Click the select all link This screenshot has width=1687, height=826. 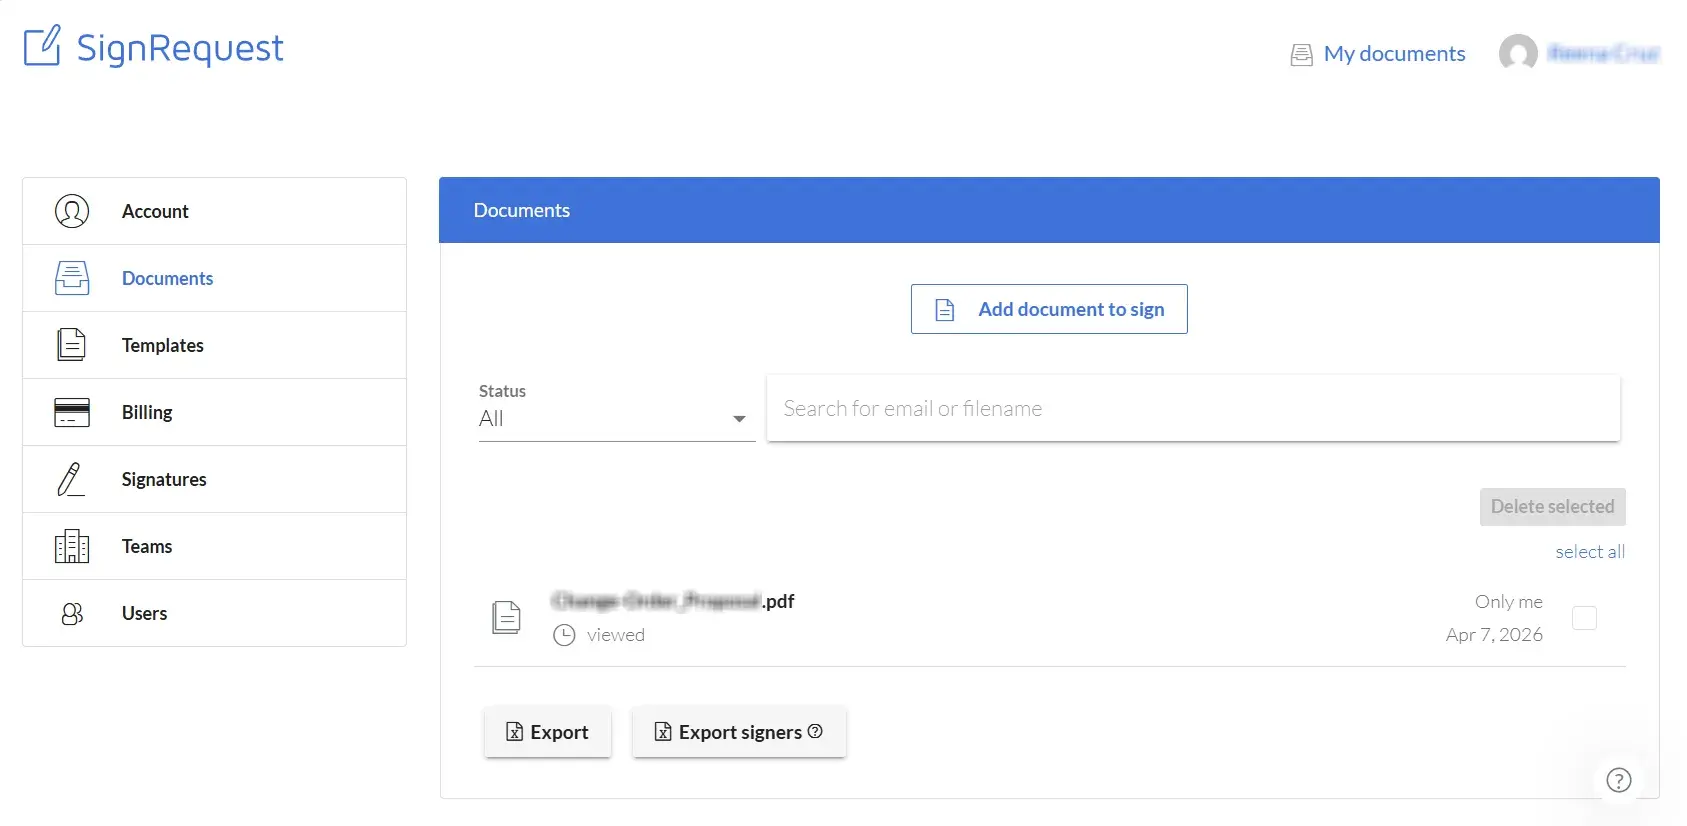(1590, 552)
